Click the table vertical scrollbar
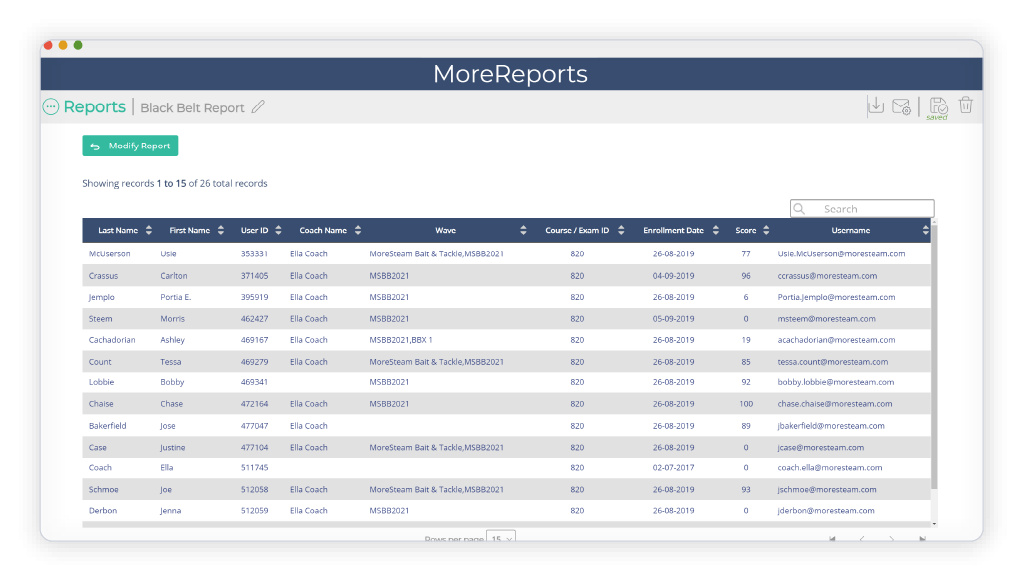Viewport: 1017px width, 575px height. coord(934,357)
